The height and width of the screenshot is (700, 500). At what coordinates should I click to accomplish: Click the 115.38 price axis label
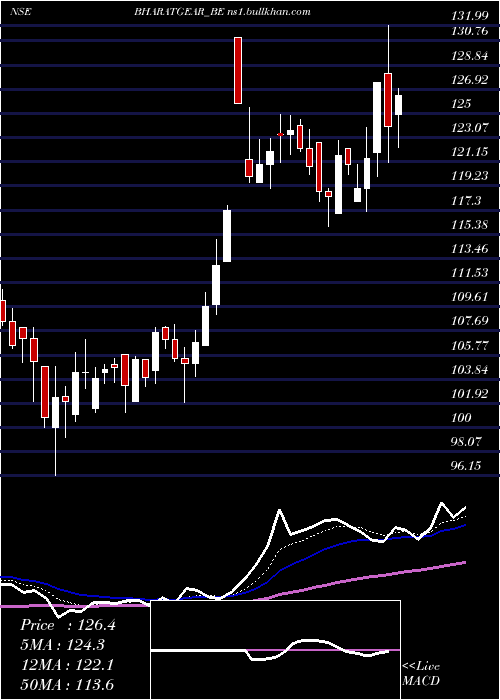pos(468,225)
